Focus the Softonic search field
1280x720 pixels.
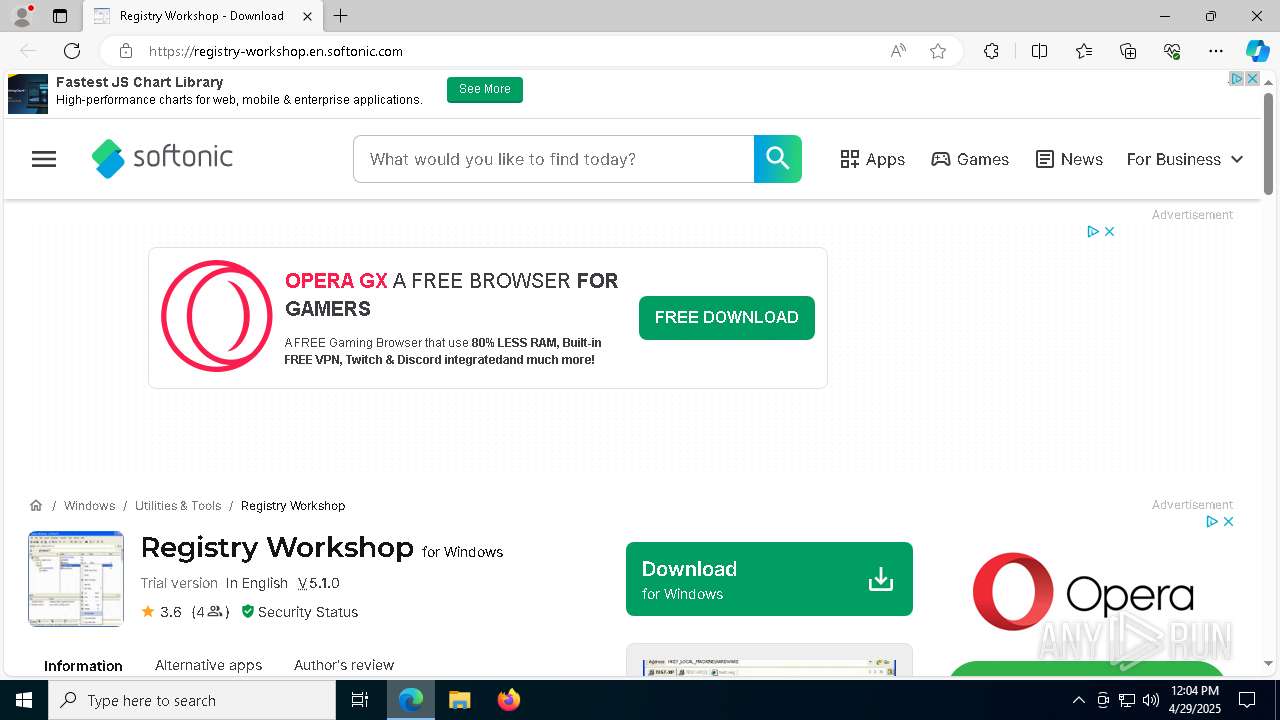[x=554, y=159]
